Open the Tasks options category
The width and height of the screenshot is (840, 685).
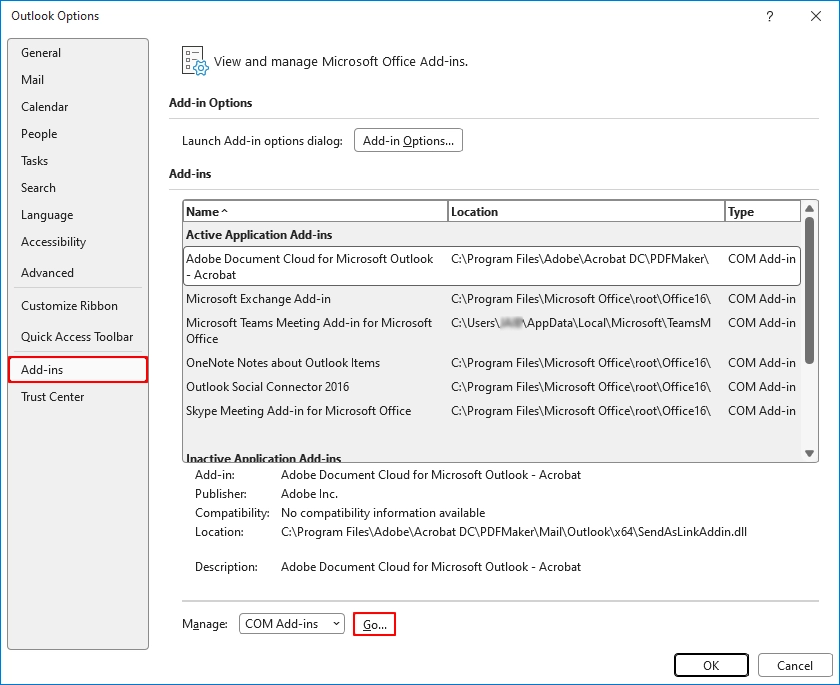click(x=78, y=161)
